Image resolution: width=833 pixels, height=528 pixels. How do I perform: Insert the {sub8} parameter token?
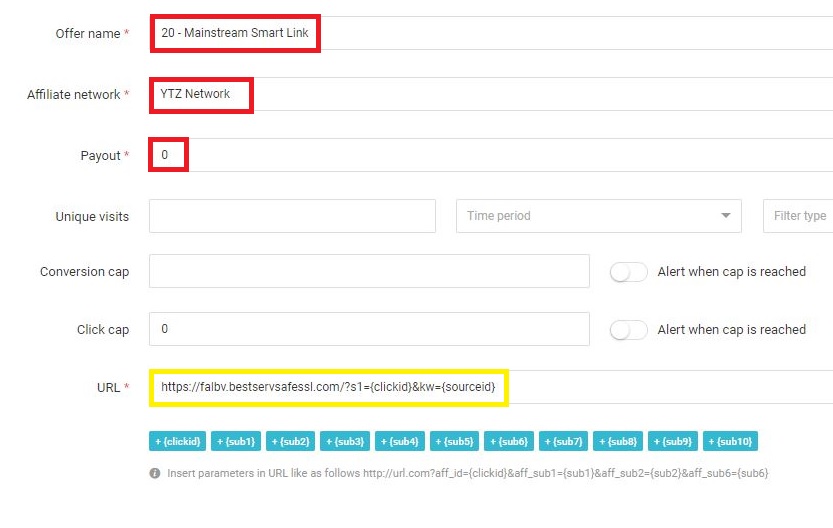617,441
